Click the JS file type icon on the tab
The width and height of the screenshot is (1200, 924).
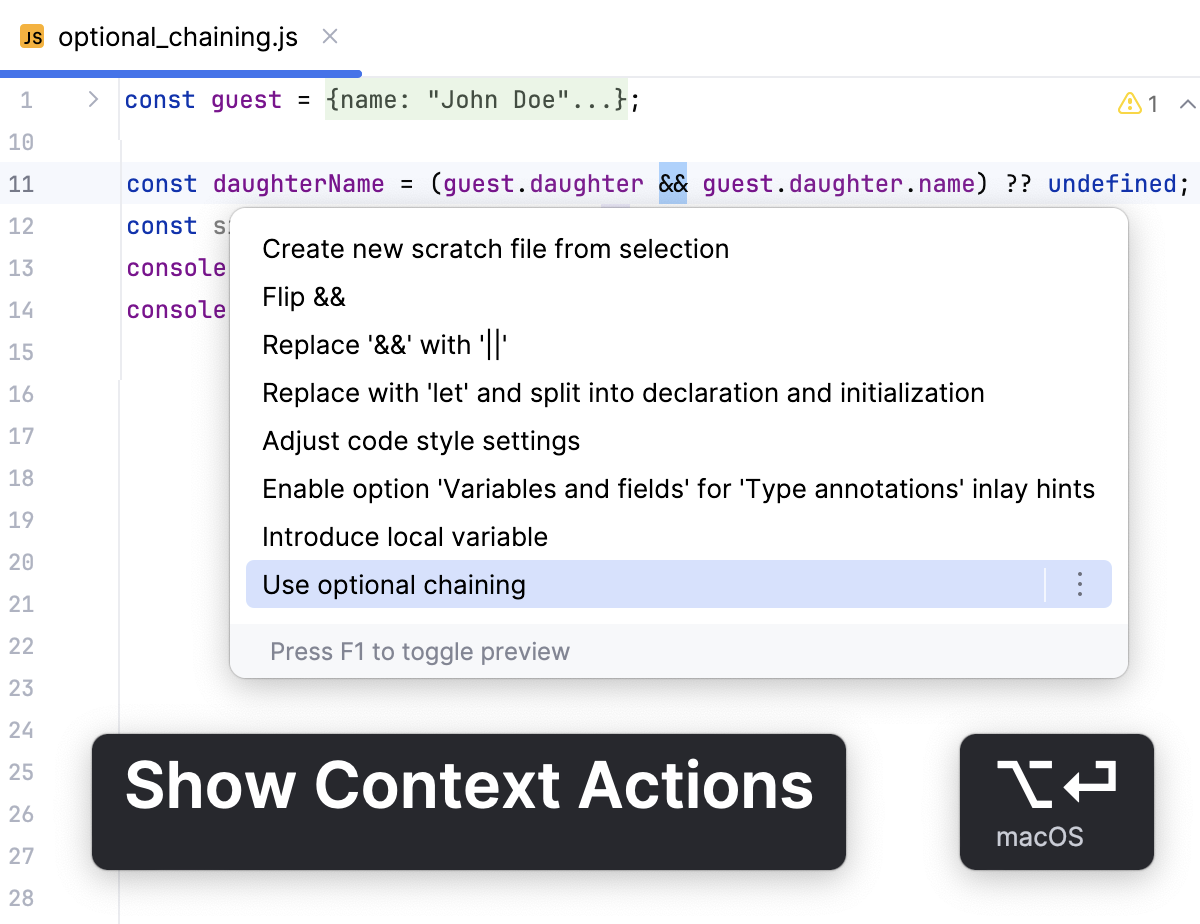[x=33, y=36]
